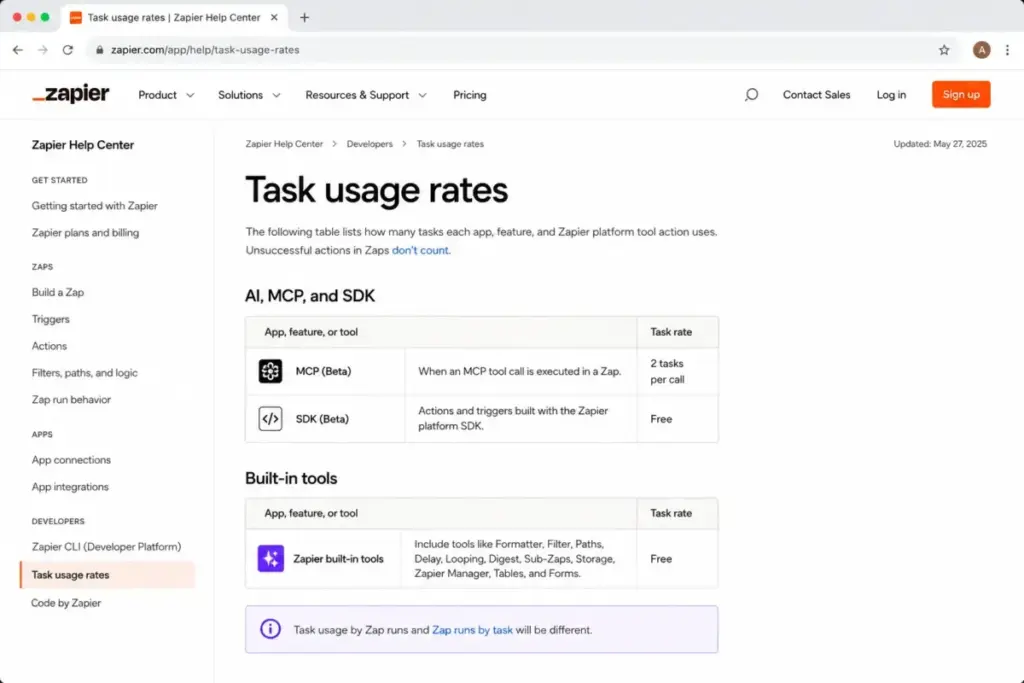Viewport: 1024px width, 683px height.
Task: Open App integrations
Action: tap(70, 486)
